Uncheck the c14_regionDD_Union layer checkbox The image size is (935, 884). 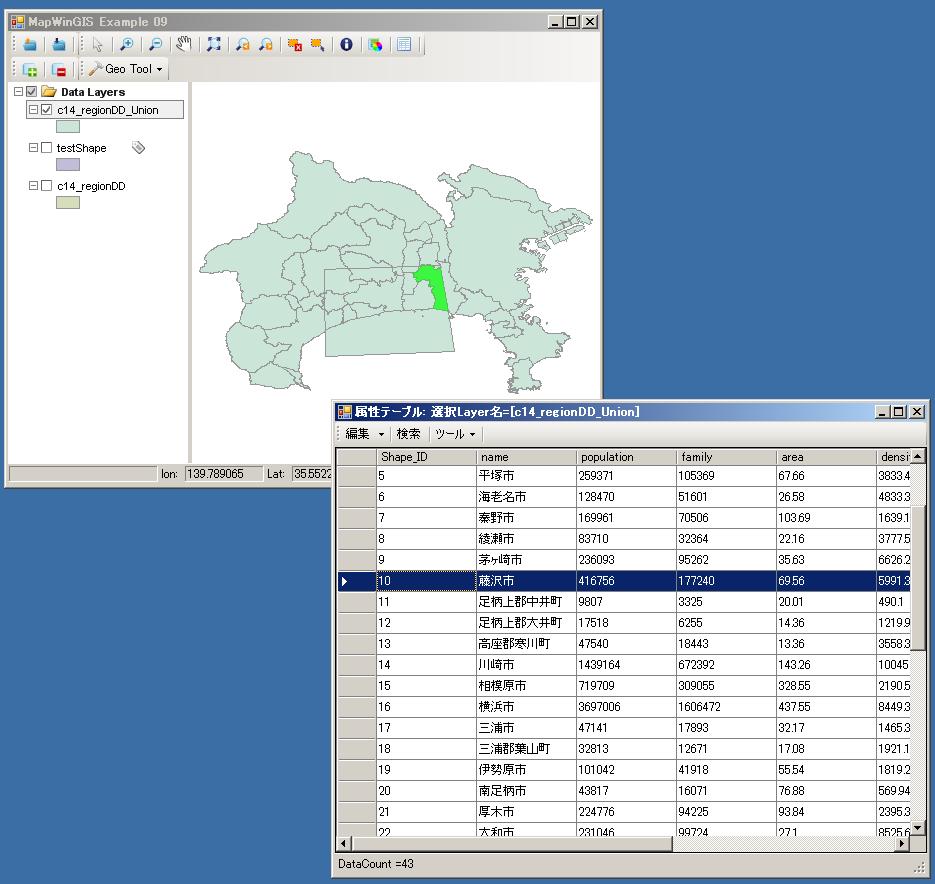[46, 110]
